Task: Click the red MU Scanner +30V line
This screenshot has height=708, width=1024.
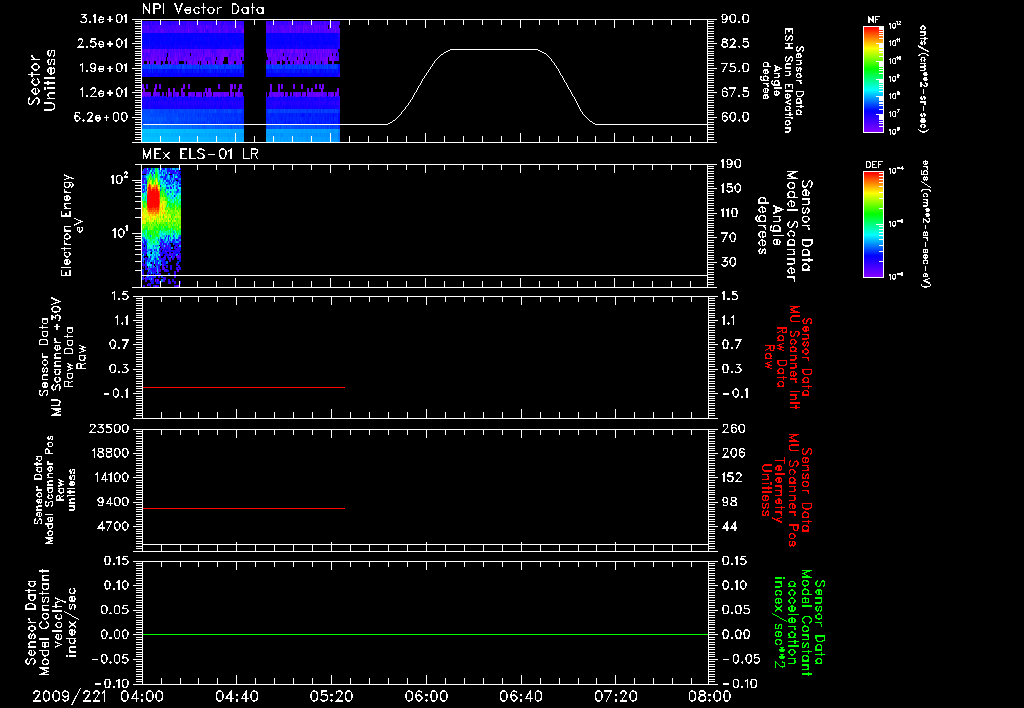Action: point(243,387)
